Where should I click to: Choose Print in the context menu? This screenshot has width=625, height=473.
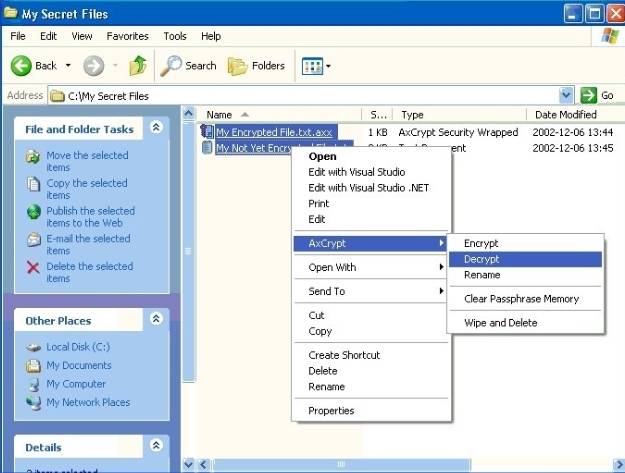(x=370, y=204)
